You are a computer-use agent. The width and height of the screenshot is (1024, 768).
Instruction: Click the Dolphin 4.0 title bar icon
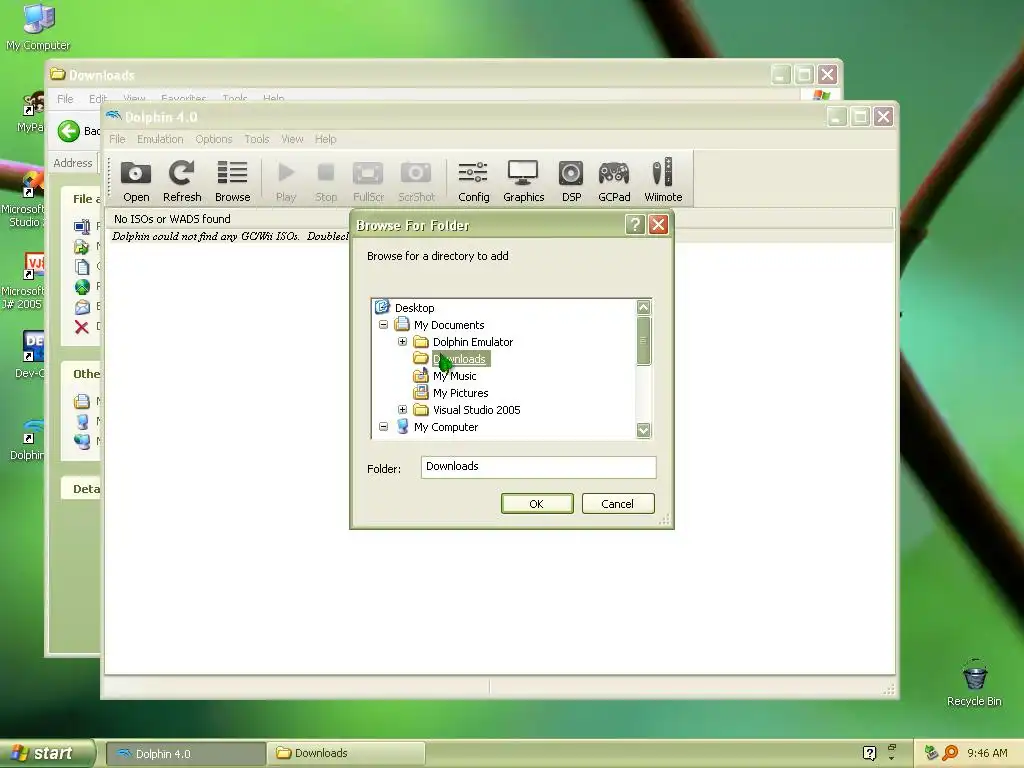pos(114,116)
